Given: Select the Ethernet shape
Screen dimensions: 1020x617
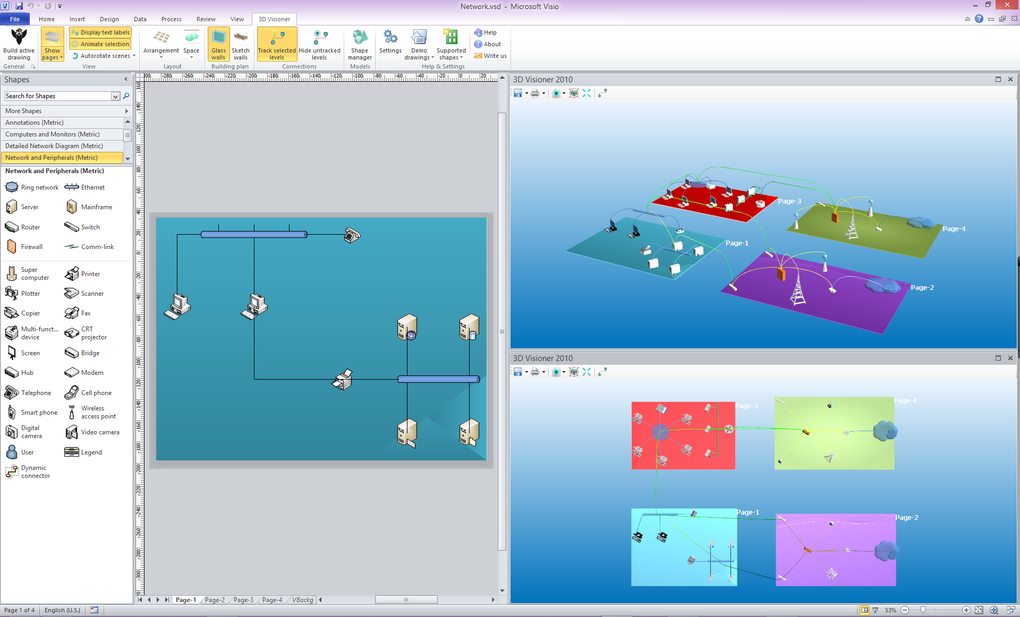Looking at the screenshot, I should pos(85,187).
